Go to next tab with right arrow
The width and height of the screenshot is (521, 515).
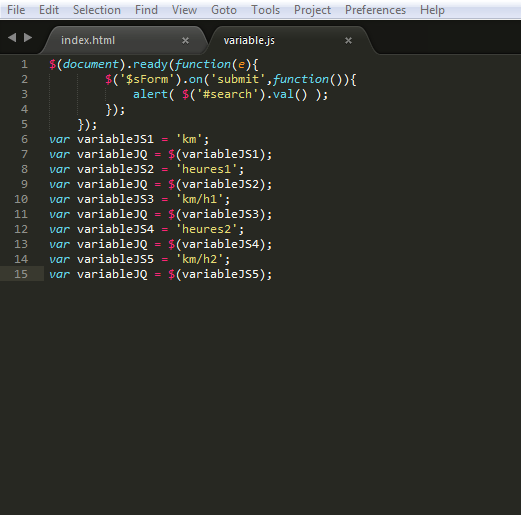coord(28,37)
